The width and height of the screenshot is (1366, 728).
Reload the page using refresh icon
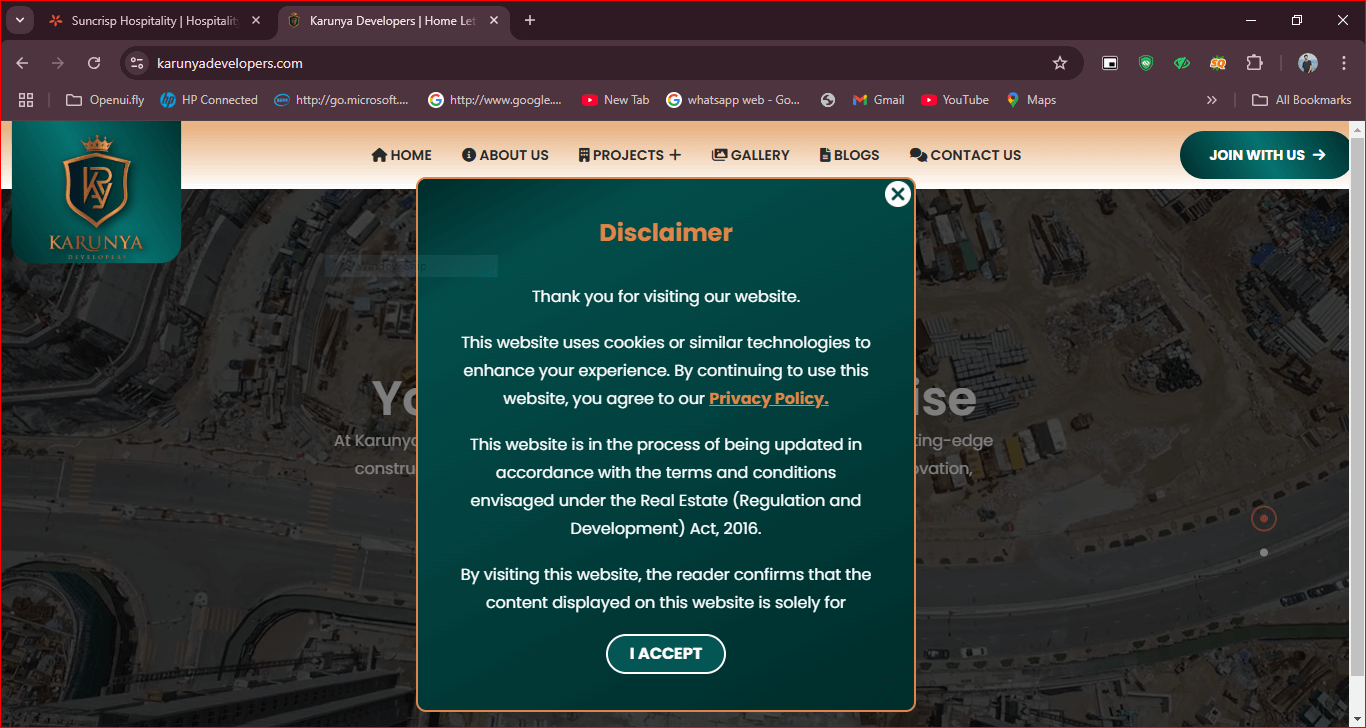(94, 63)
